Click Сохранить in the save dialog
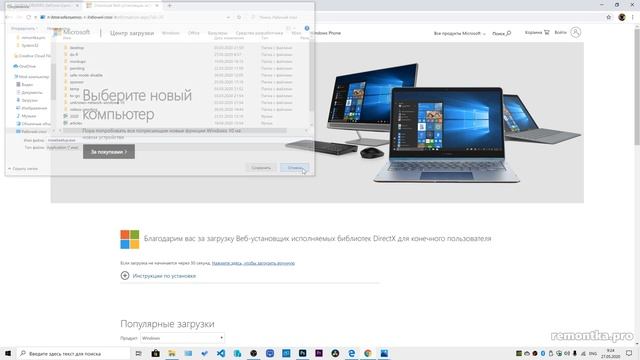This screenshot has height=360, width=640. (x=261, y=167)
